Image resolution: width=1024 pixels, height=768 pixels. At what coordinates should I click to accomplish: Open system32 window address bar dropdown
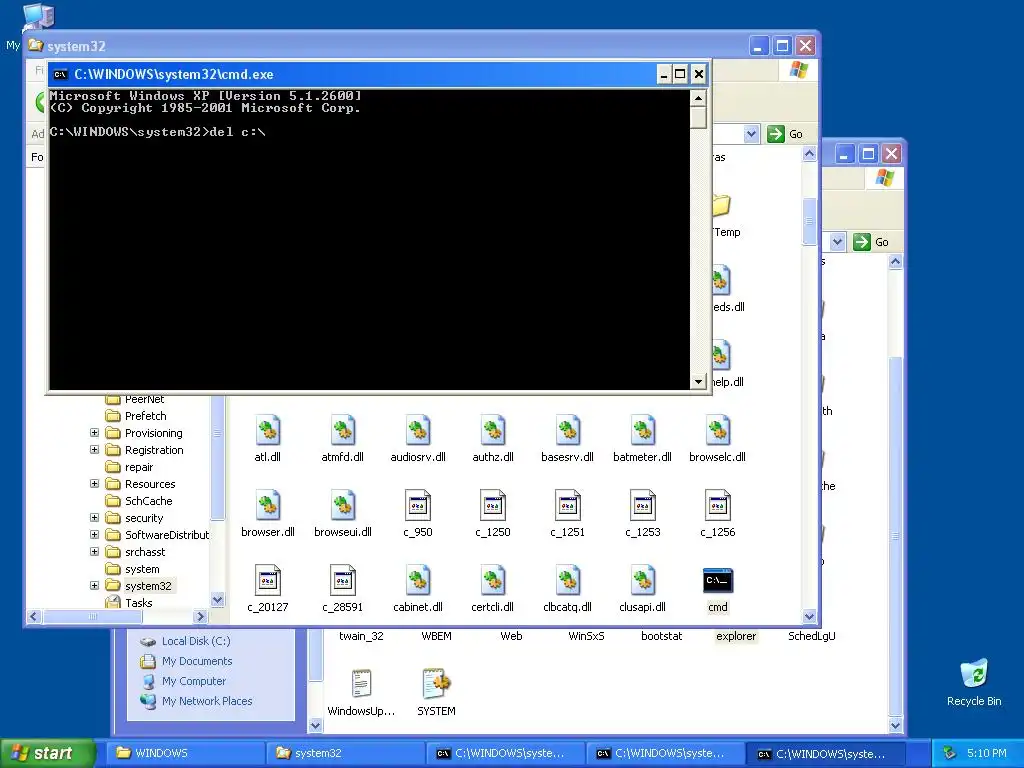coord(751,134)
